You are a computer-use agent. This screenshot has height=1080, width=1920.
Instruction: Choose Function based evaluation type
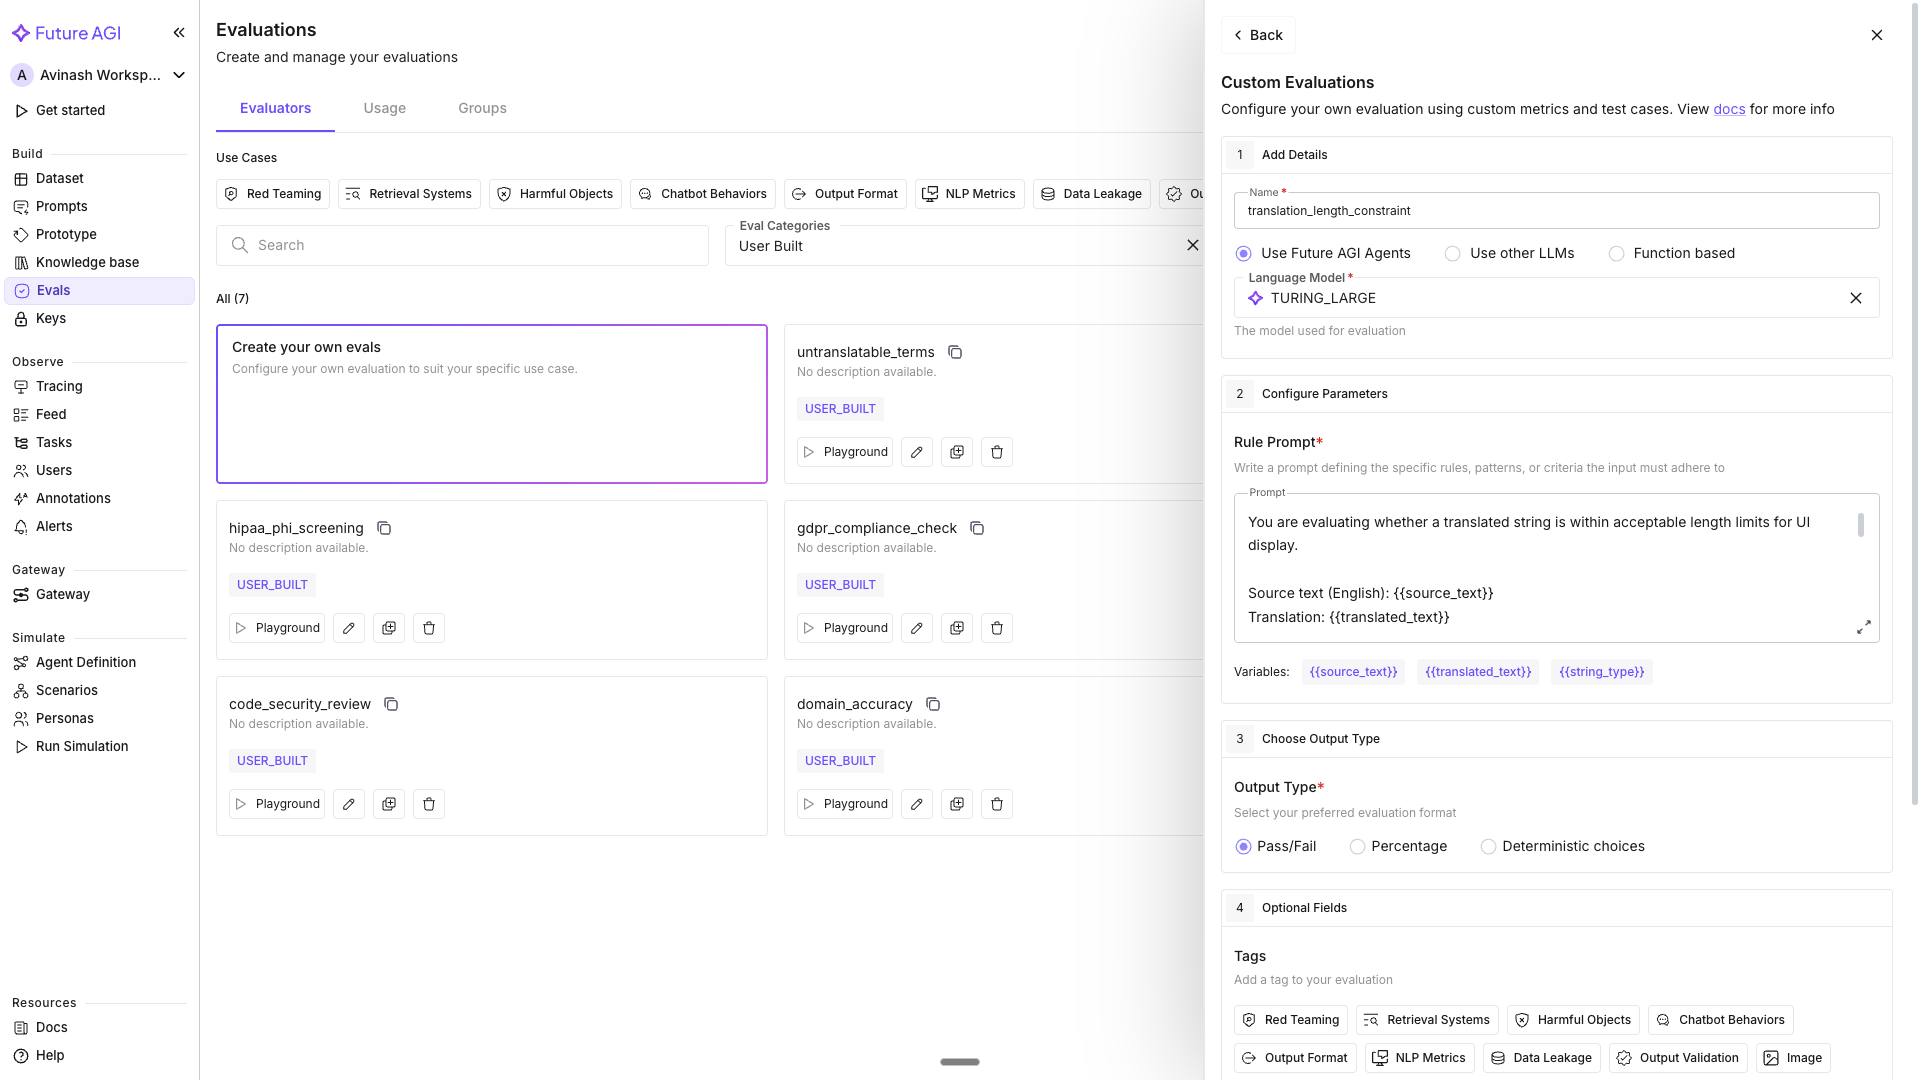pyautogui.click(x=1616, y=254)
